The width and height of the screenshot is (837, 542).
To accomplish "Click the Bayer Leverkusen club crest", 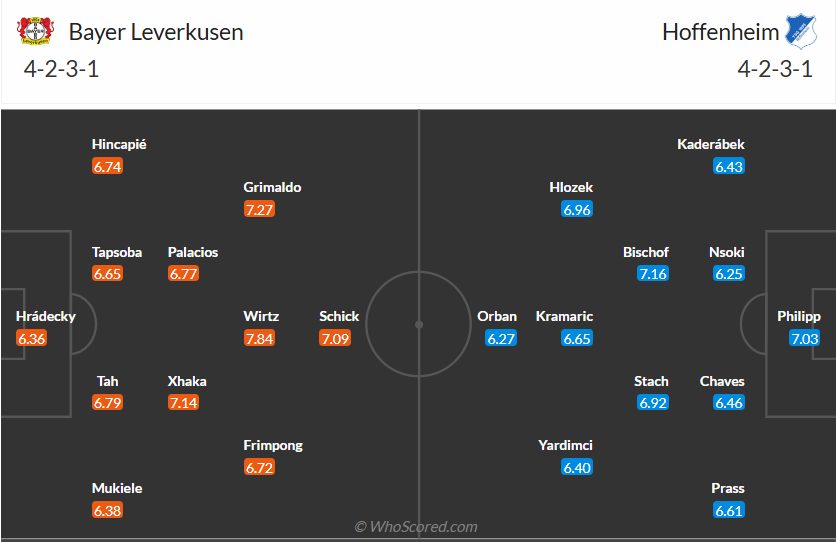I will [x=35, y=31].
